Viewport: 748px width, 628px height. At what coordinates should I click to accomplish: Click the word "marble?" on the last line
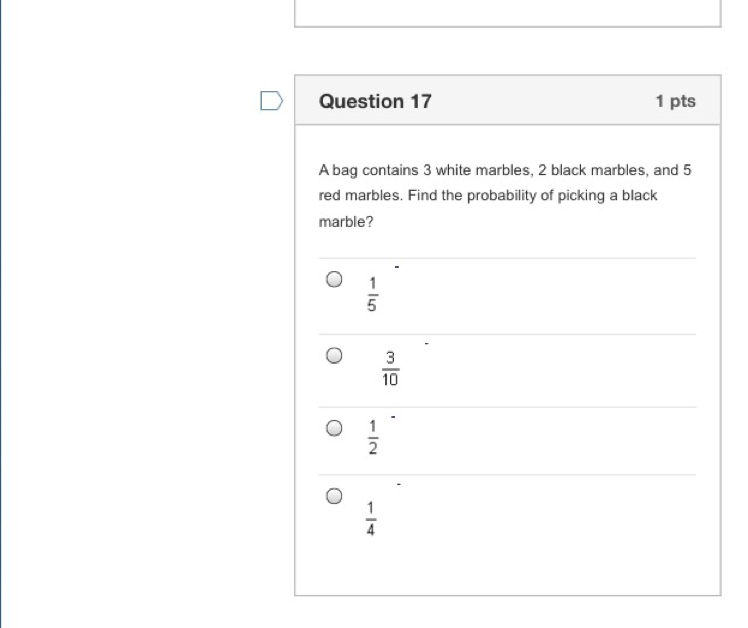[x=346, y=221]
